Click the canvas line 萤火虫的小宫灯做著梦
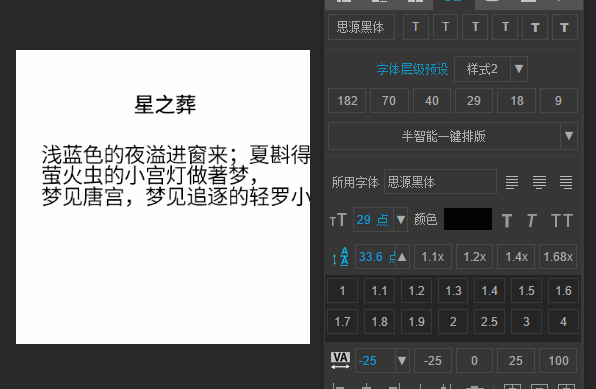Viewport: 596px width, 389px height. 150,175
